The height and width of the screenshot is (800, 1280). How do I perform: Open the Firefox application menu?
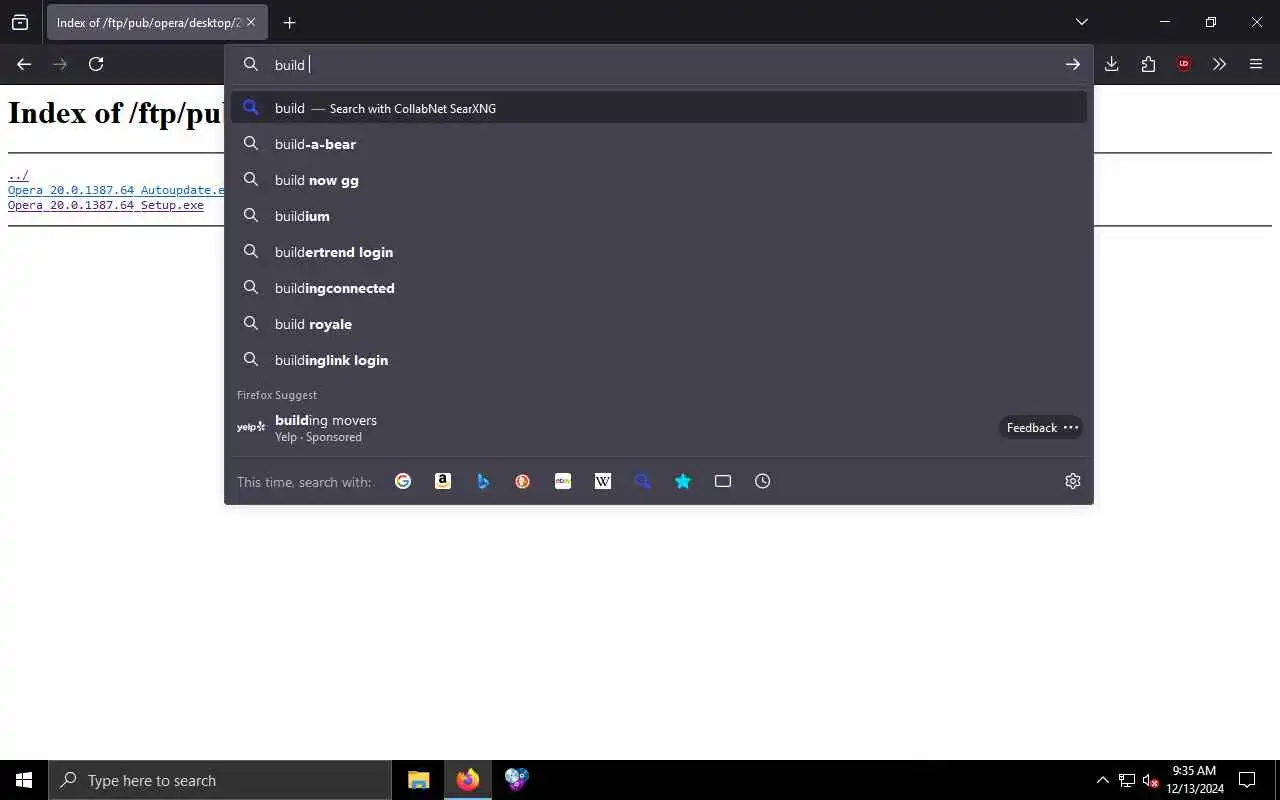pyautogui.click(x=1256, y=64)
